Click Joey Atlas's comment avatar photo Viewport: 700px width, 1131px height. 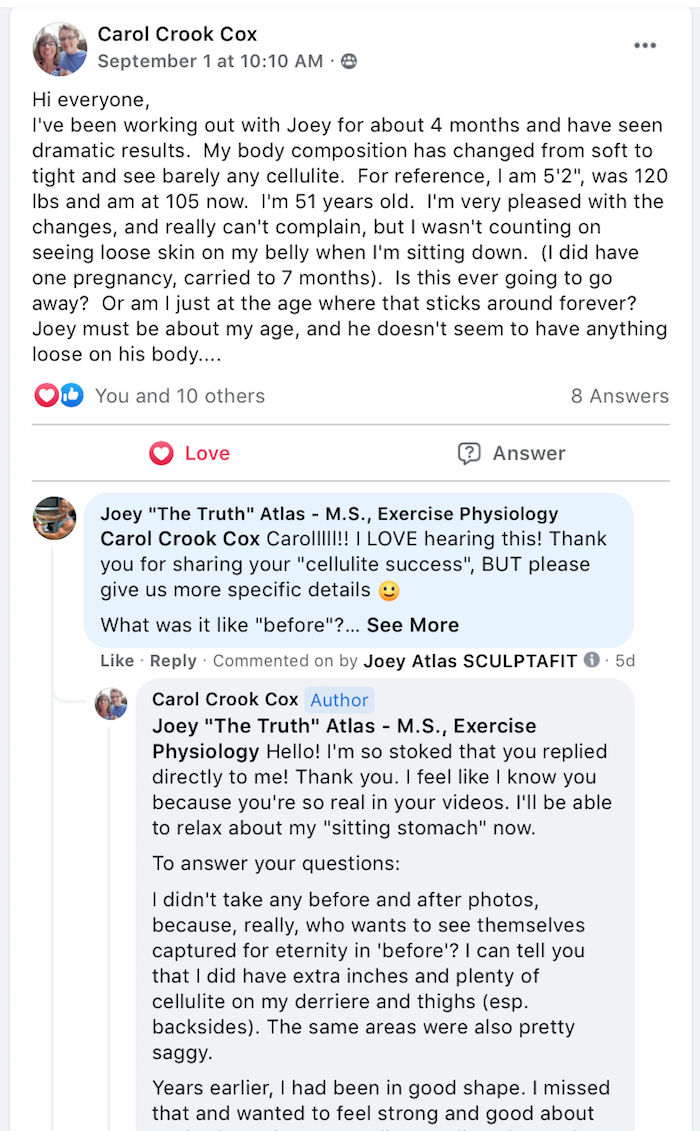click(x=54, y=518)
